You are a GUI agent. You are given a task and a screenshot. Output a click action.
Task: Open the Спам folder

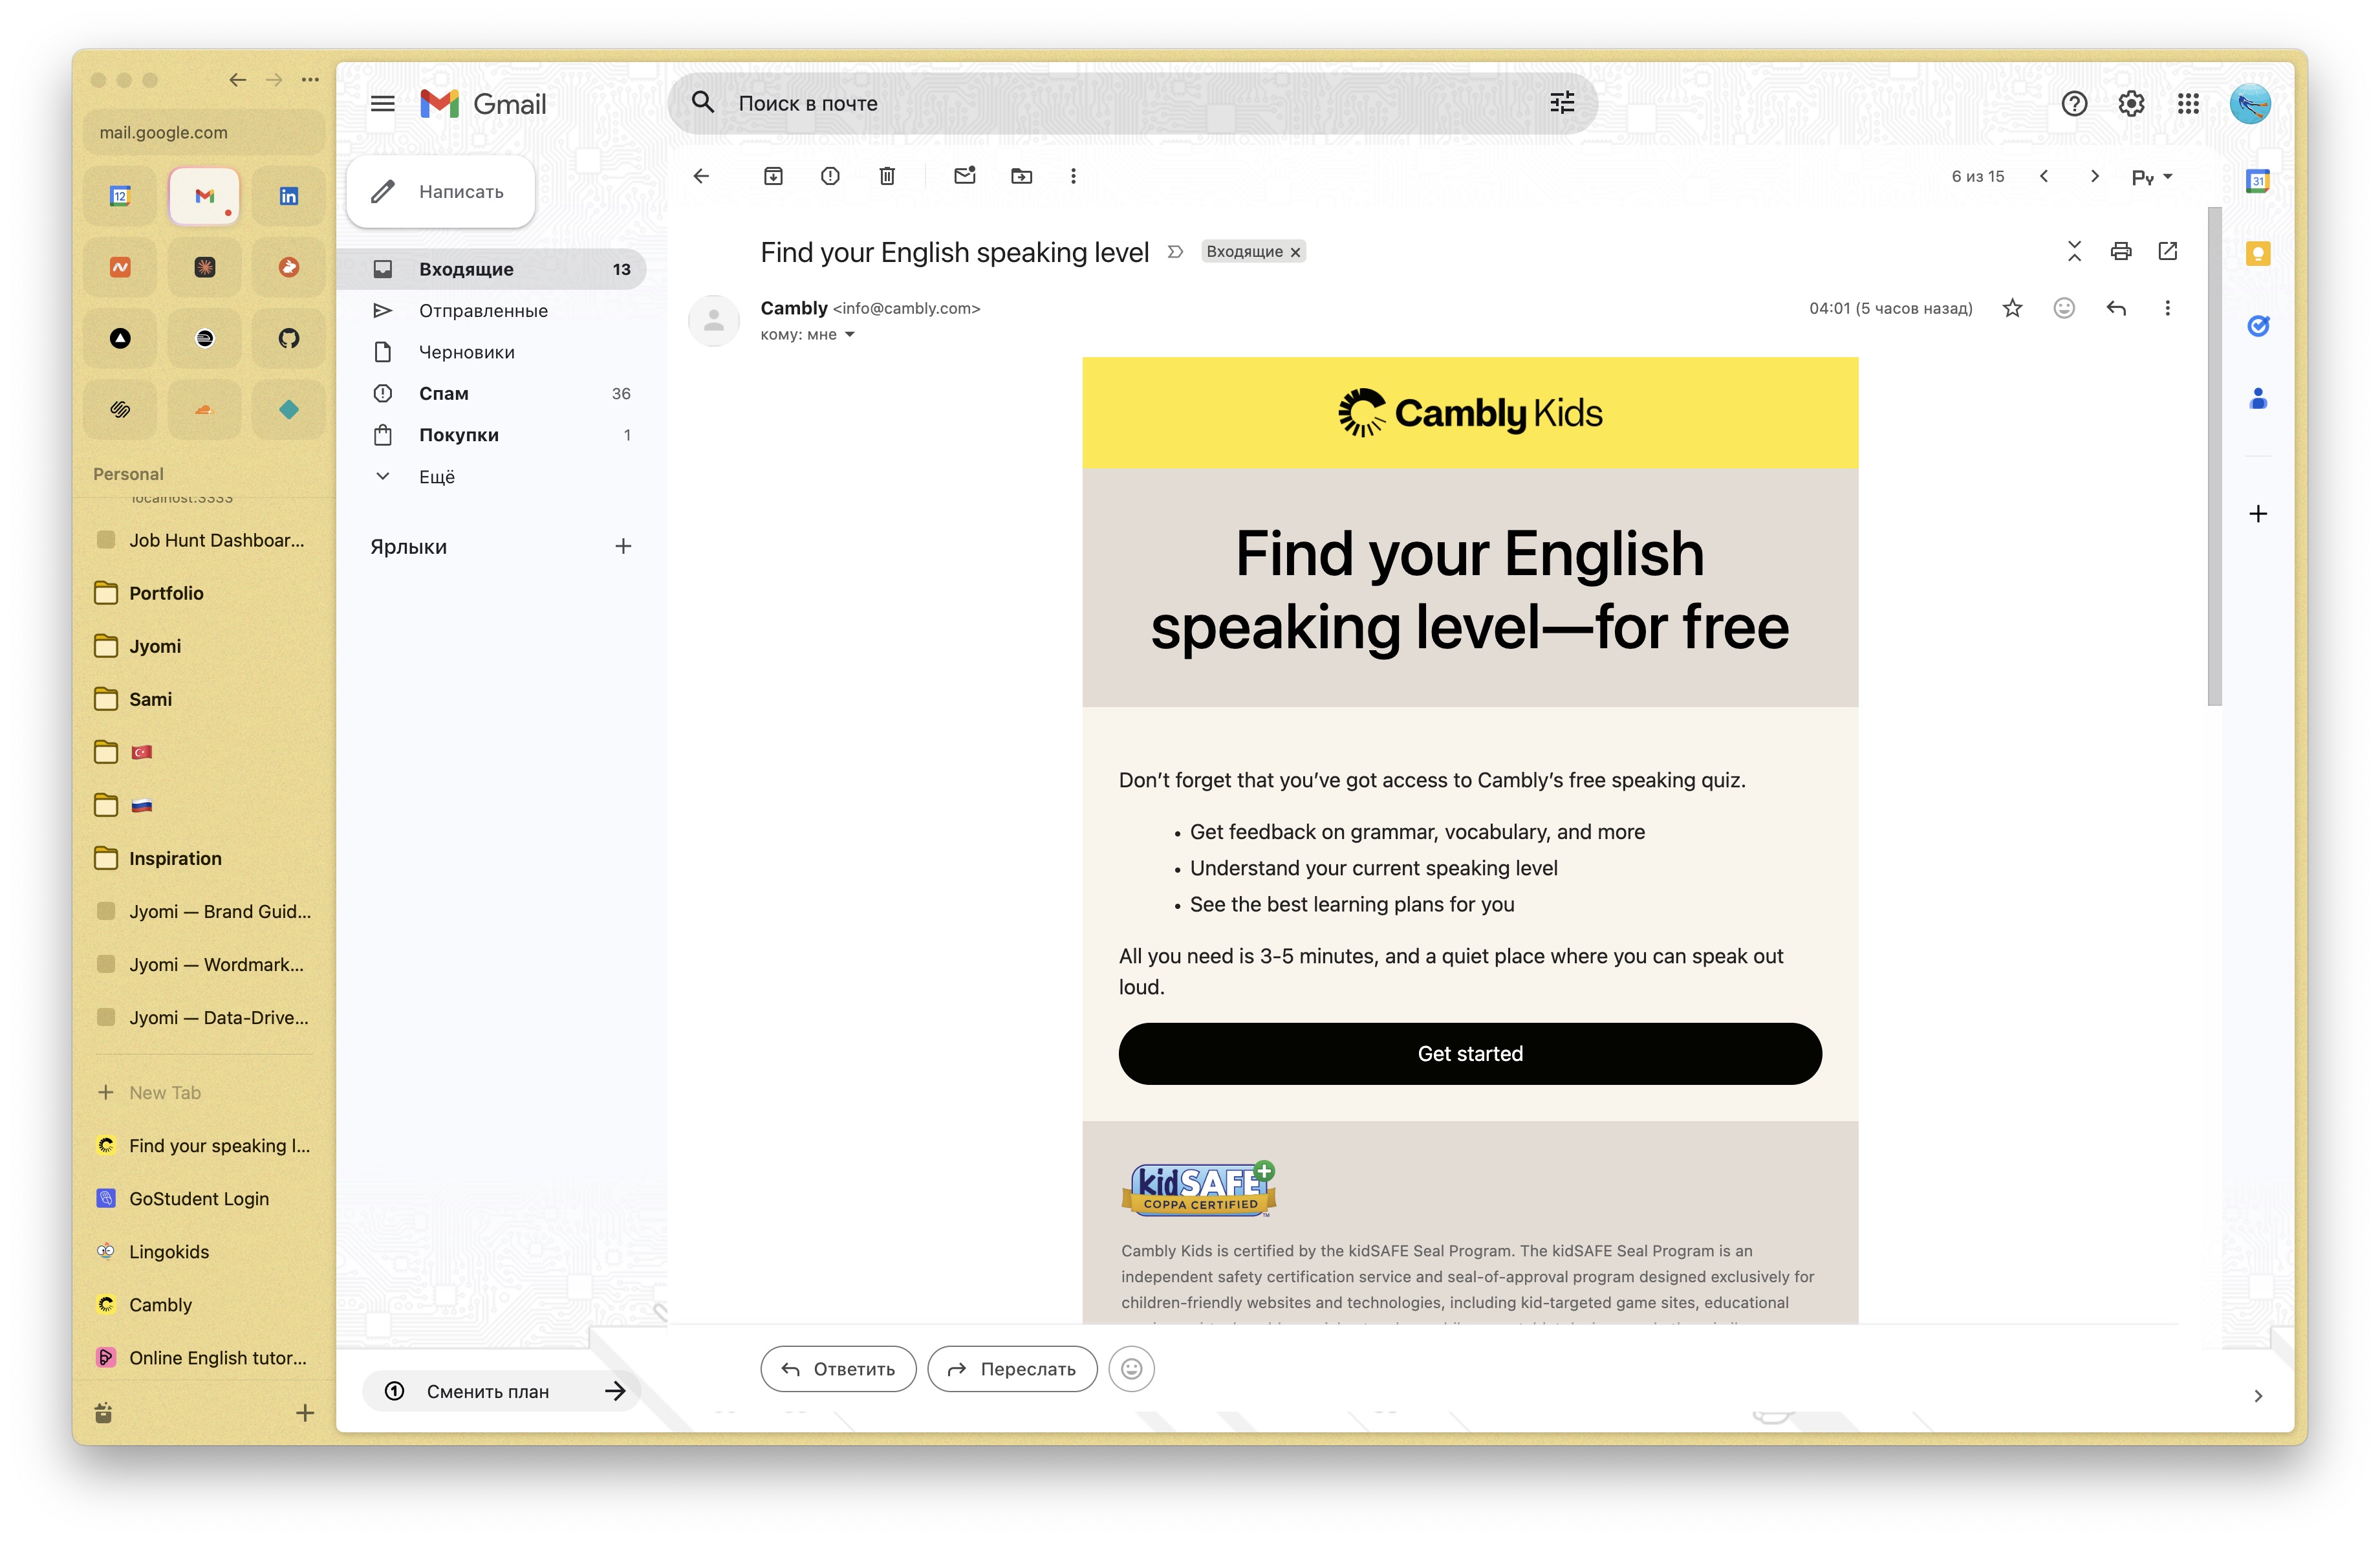coord(444,394)
